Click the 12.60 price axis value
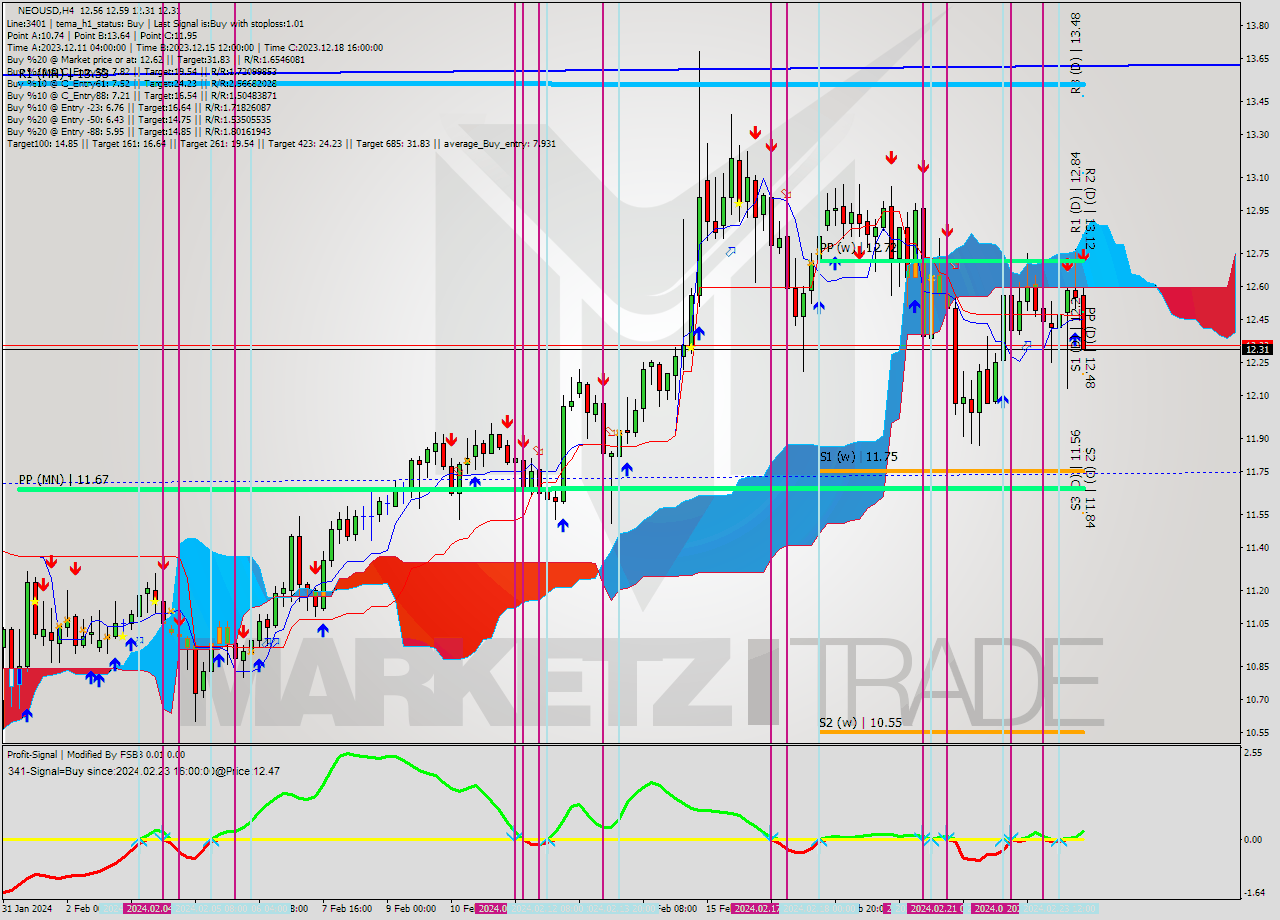This screenshot has width=1280, height=920. tap(1257, 287)
